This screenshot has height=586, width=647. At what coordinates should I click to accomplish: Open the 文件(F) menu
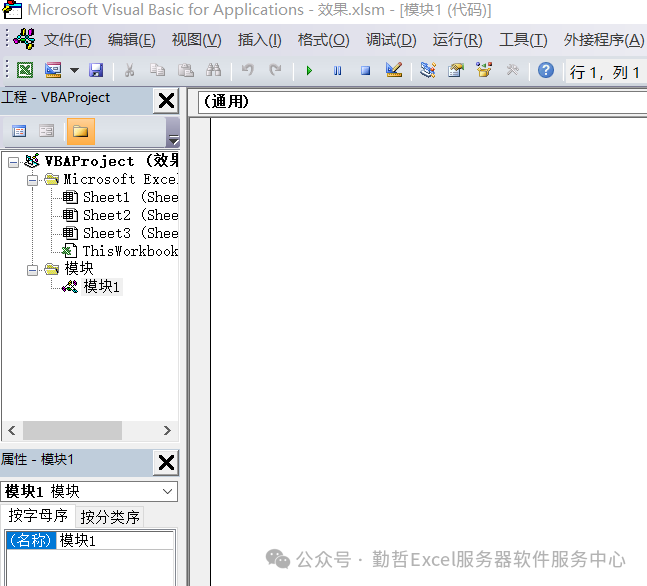(x=68, y=40)
